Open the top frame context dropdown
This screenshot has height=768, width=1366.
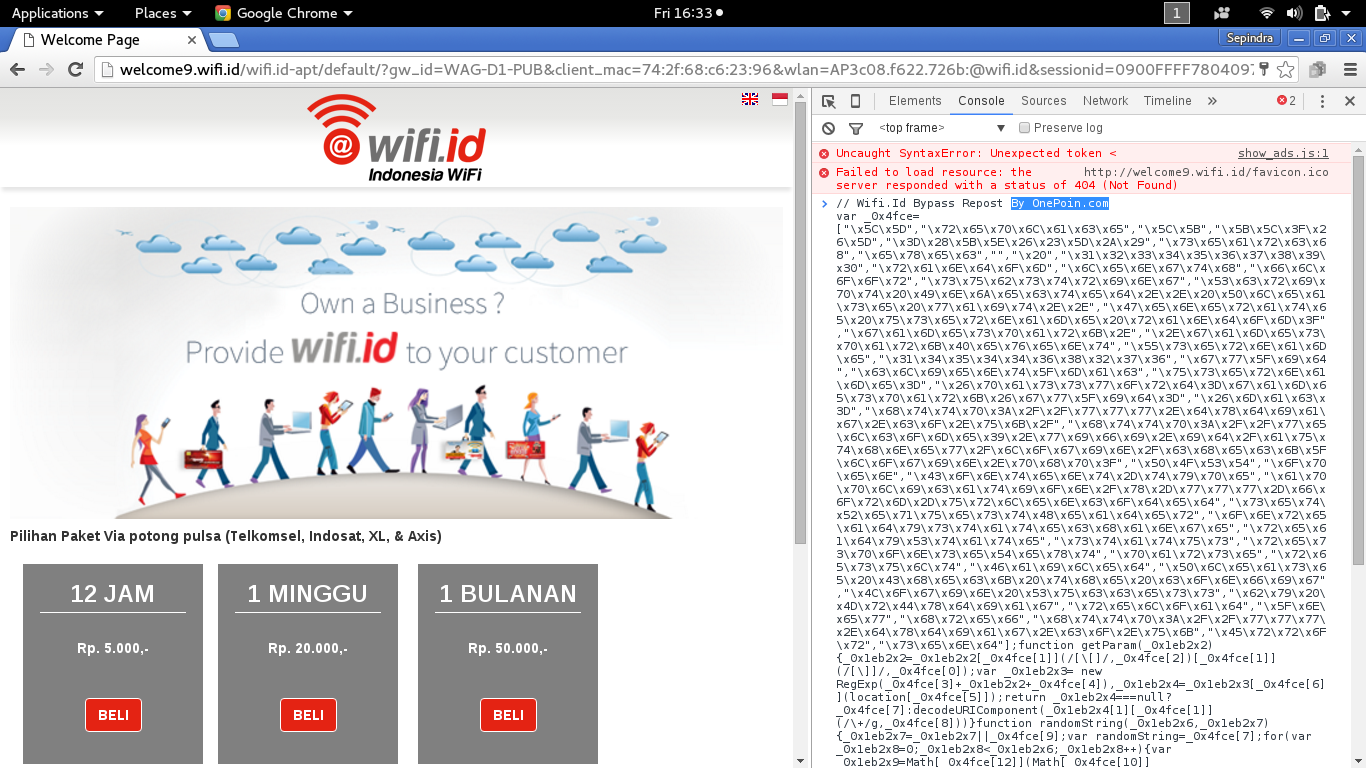[942, 128]
